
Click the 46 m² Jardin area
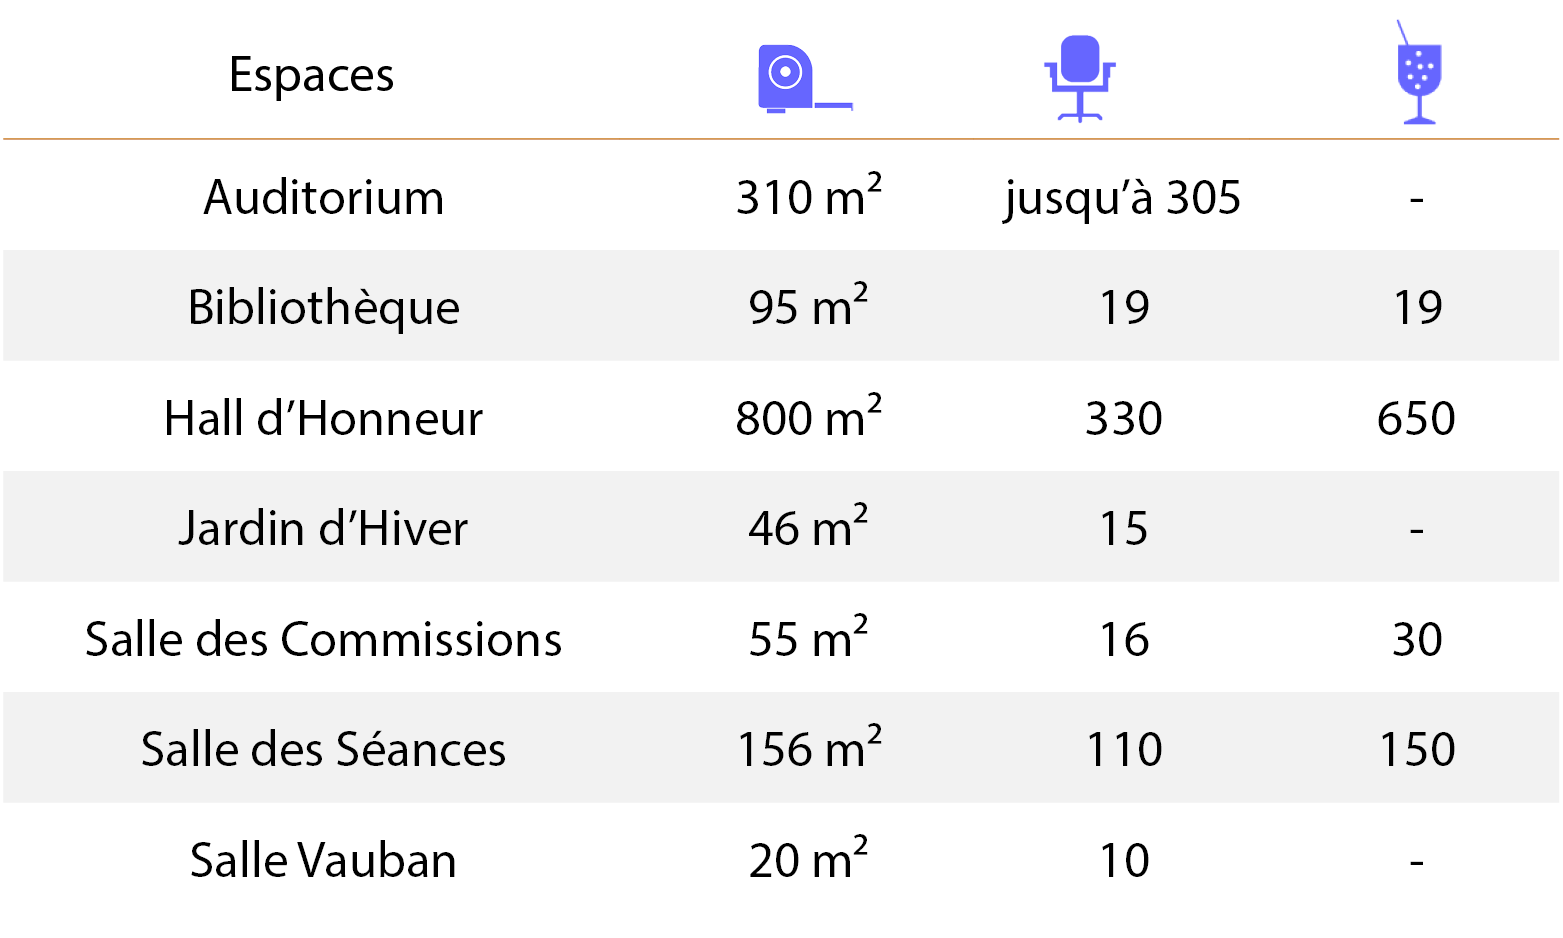tap(808, 526)
